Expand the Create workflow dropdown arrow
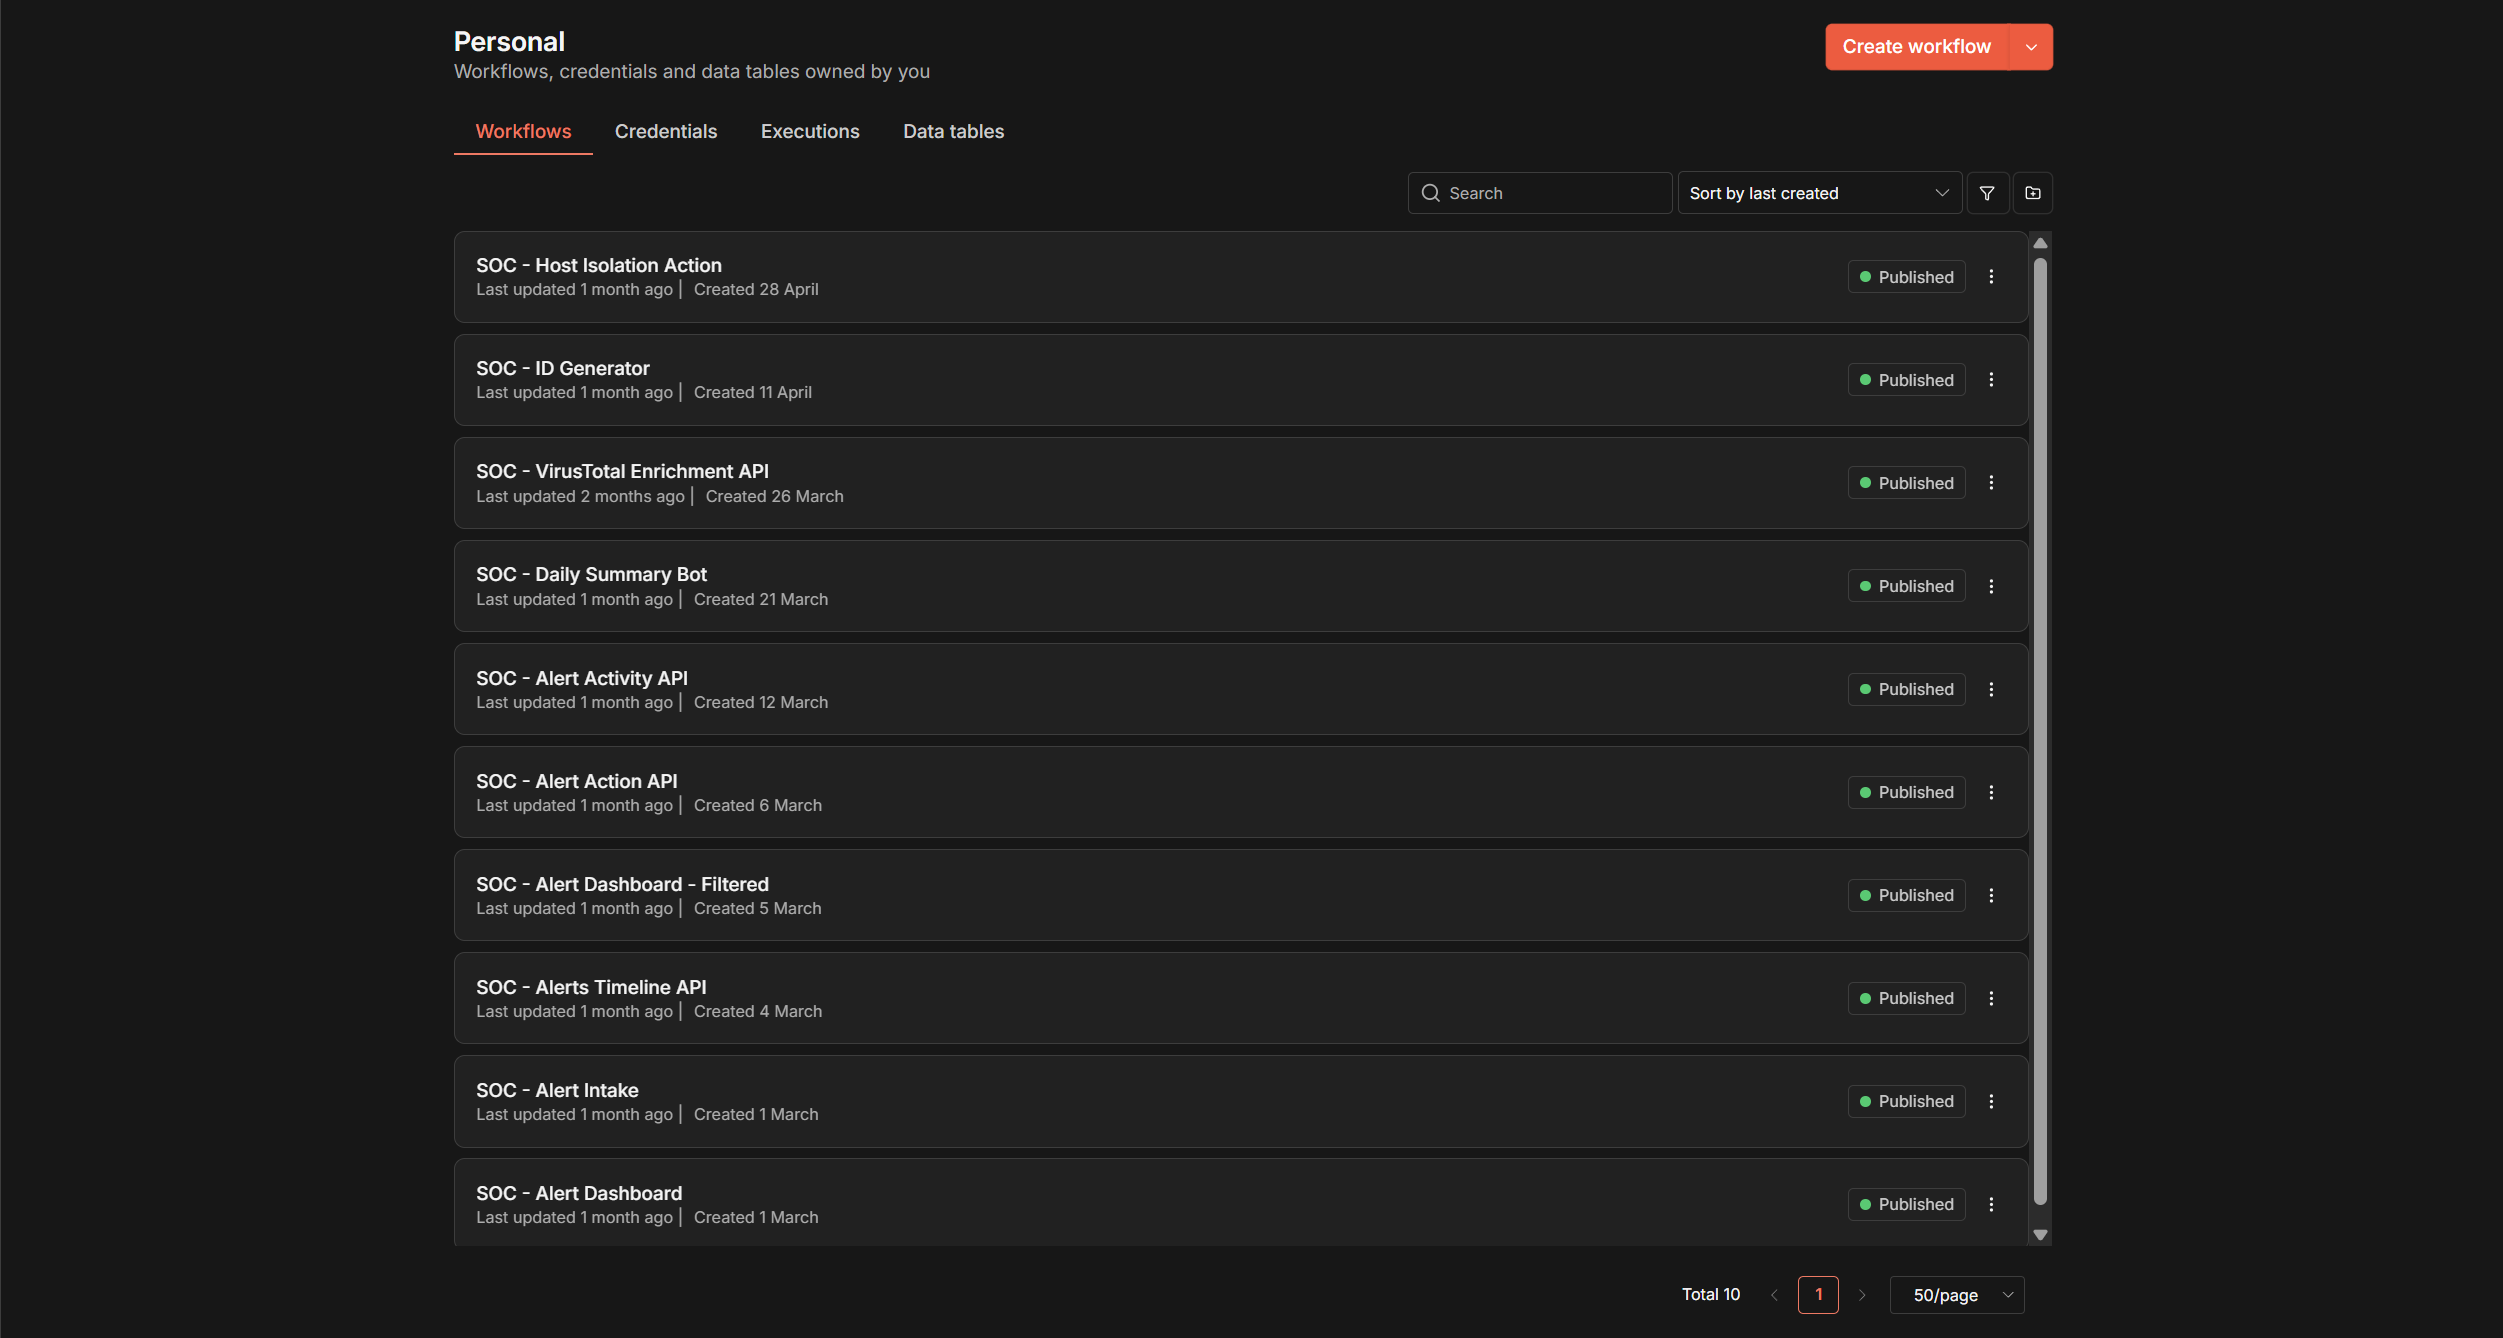This screenshot has height=1338, width=2503. point(2031,47)
